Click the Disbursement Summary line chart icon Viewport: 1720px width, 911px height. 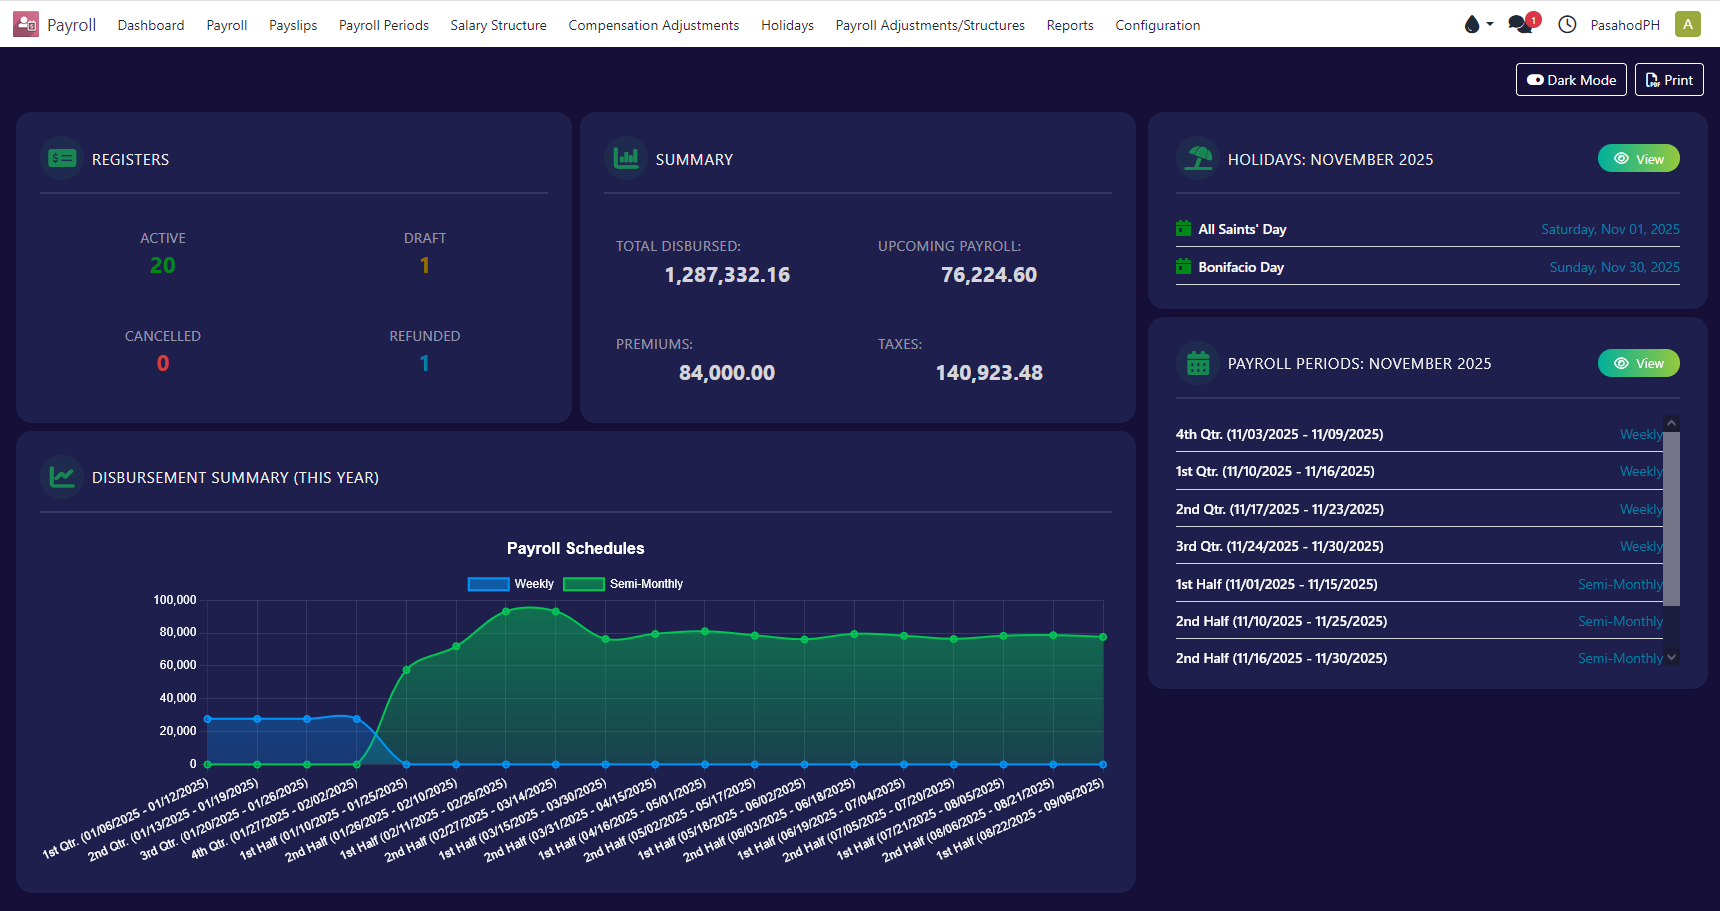(62, 477)
